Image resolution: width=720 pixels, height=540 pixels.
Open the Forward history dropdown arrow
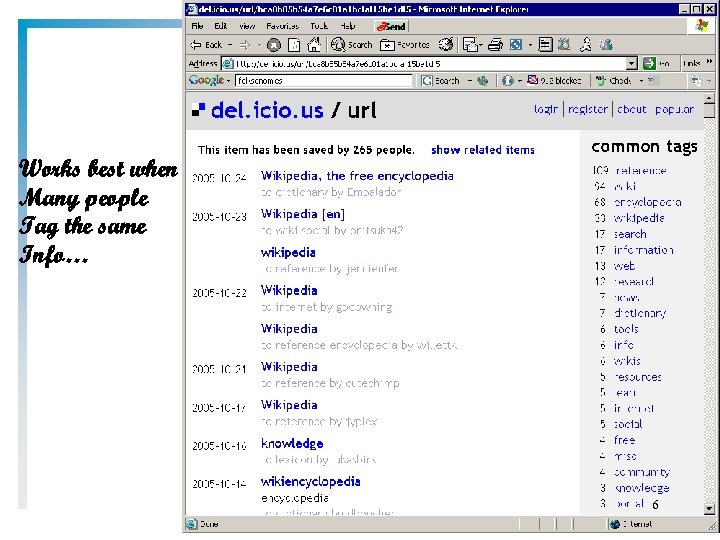coord(259,45)
